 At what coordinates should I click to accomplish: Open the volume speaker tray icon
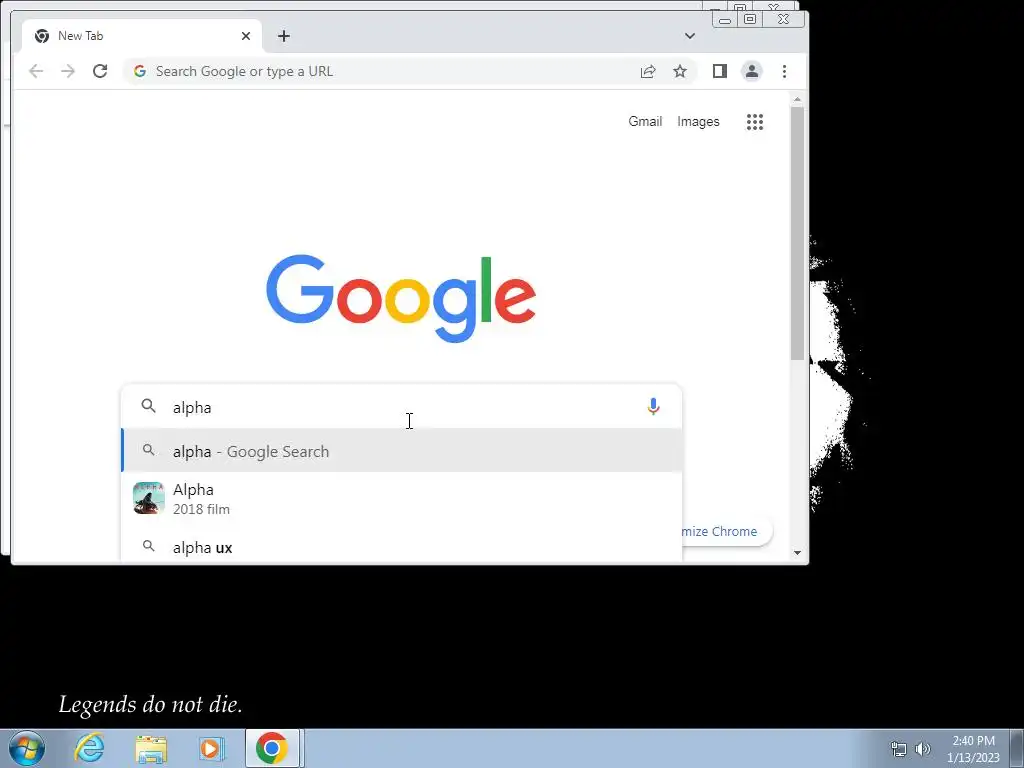[x=923, y=748]
